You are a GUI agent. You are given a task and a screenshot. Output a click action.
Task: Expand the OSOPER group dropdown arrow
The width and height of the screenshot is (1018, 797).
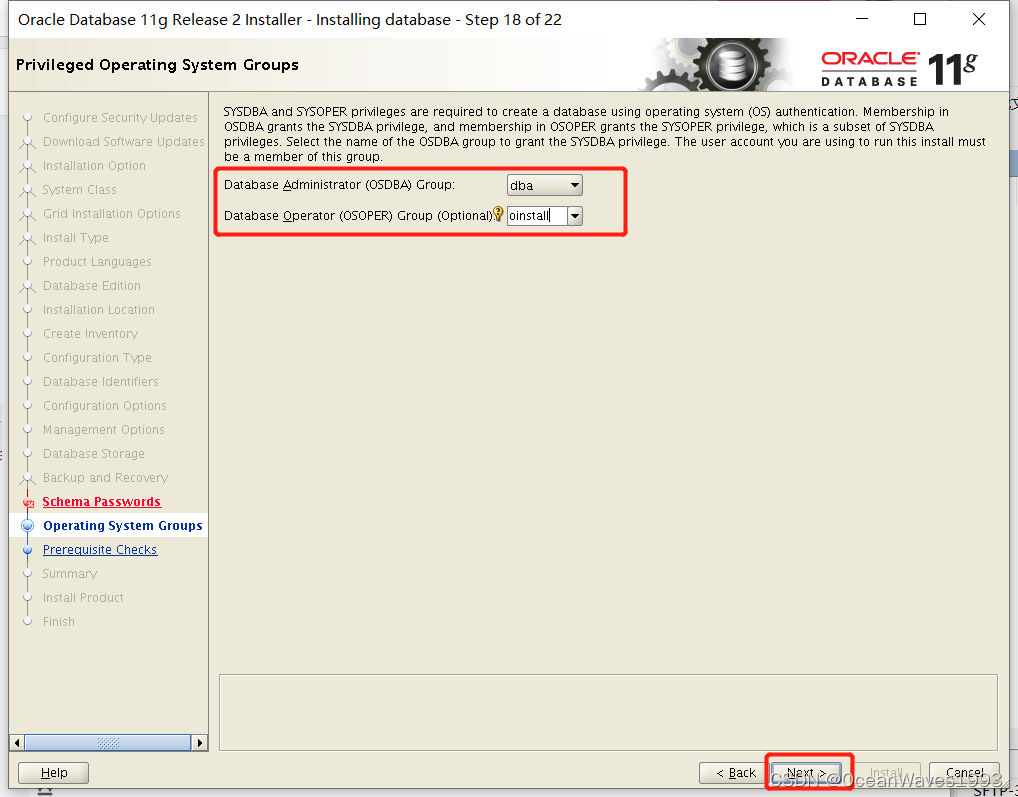(575, 215)
